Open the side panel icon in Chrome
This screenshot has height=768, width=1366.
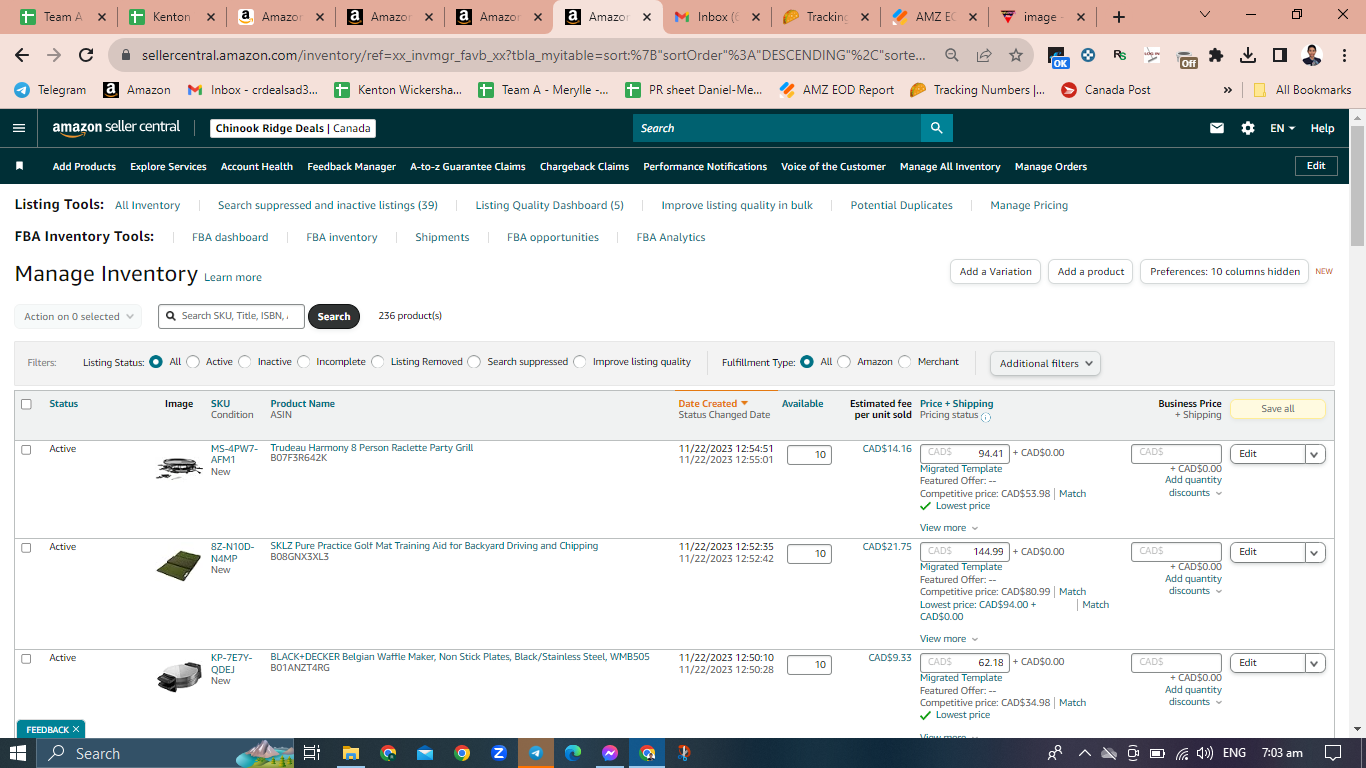pos(1280,56)
